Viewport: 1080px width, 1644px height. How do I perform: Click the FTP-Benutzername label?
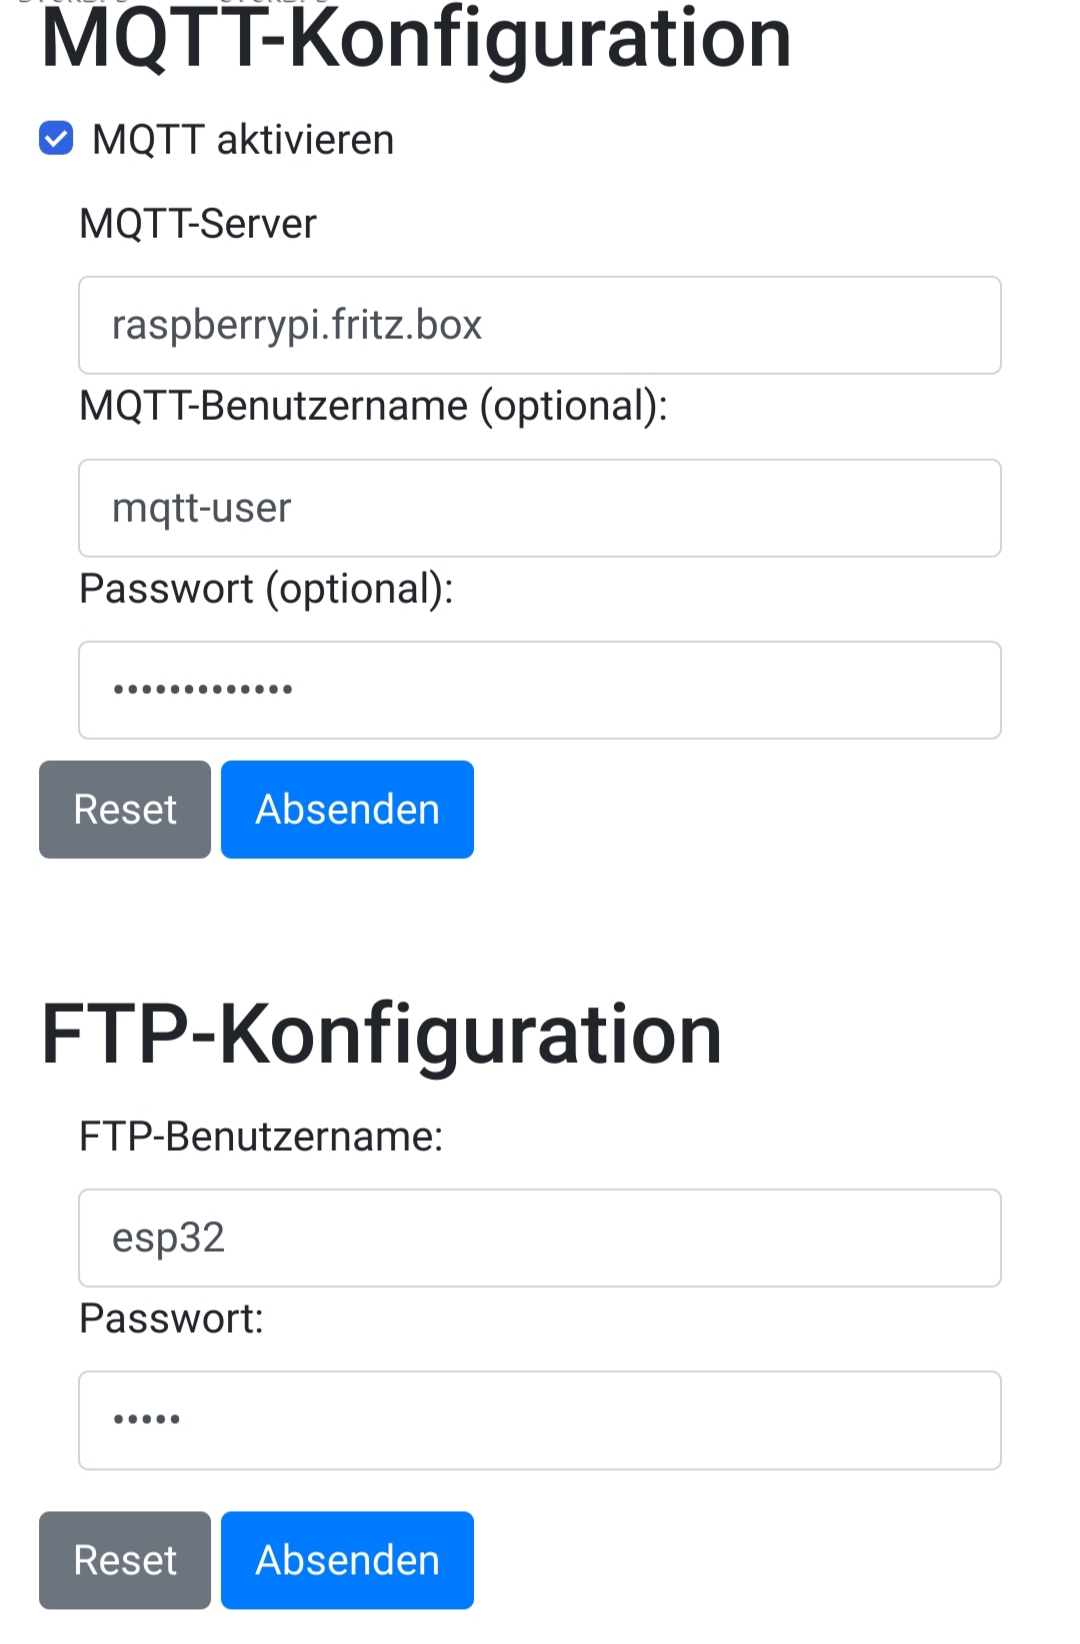(261, 1136)
